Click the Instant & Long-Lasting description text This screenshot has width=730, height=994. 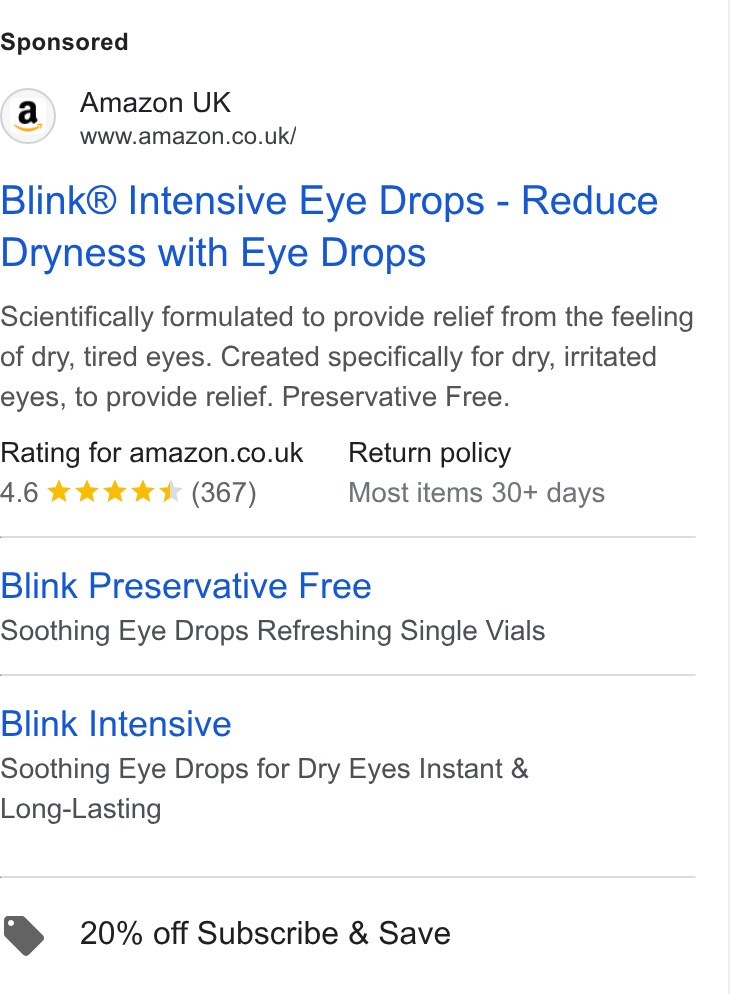click(264, 789)
